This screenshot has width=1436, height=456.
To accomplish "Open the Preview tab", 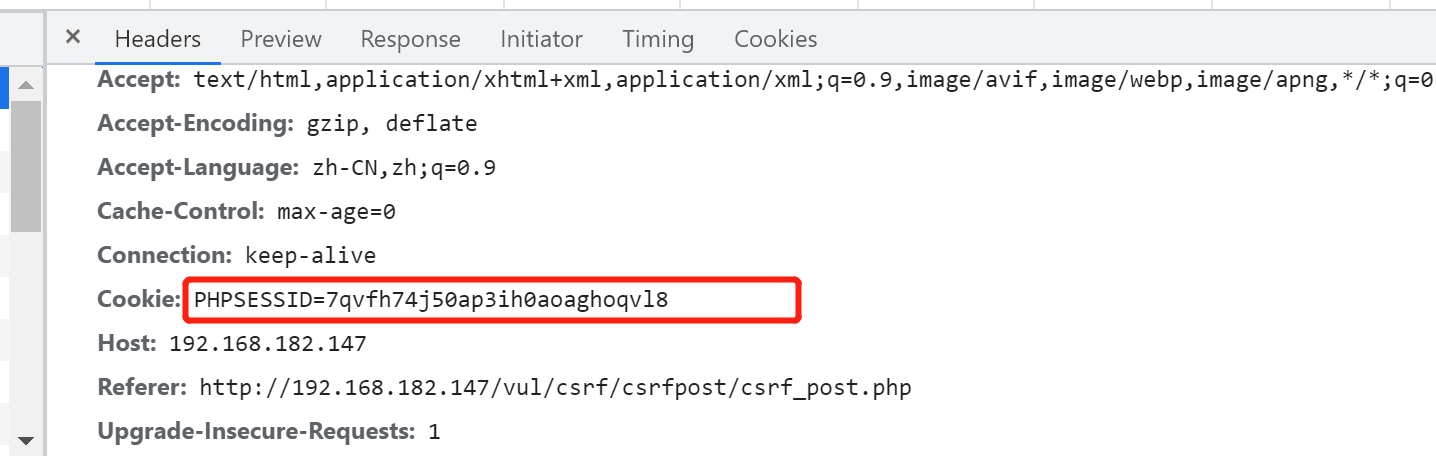I will [x=281, y=39].
